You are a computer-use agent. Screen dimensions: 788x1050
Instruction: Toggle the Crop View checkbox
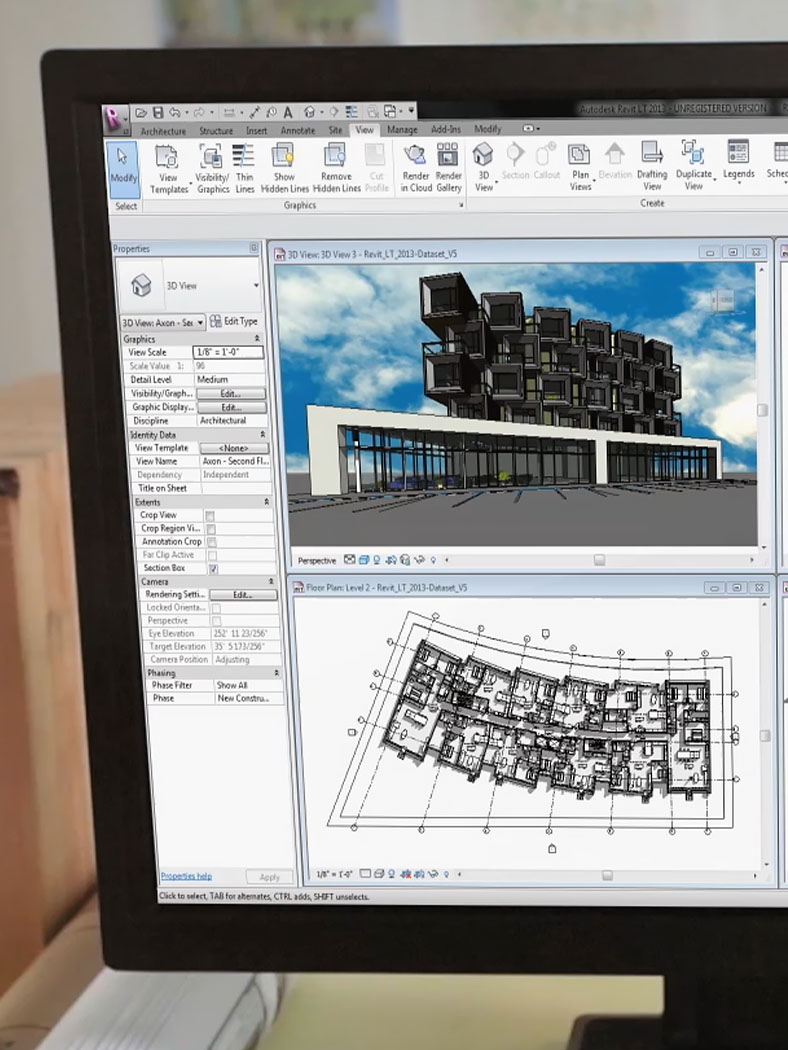(210, 516)
